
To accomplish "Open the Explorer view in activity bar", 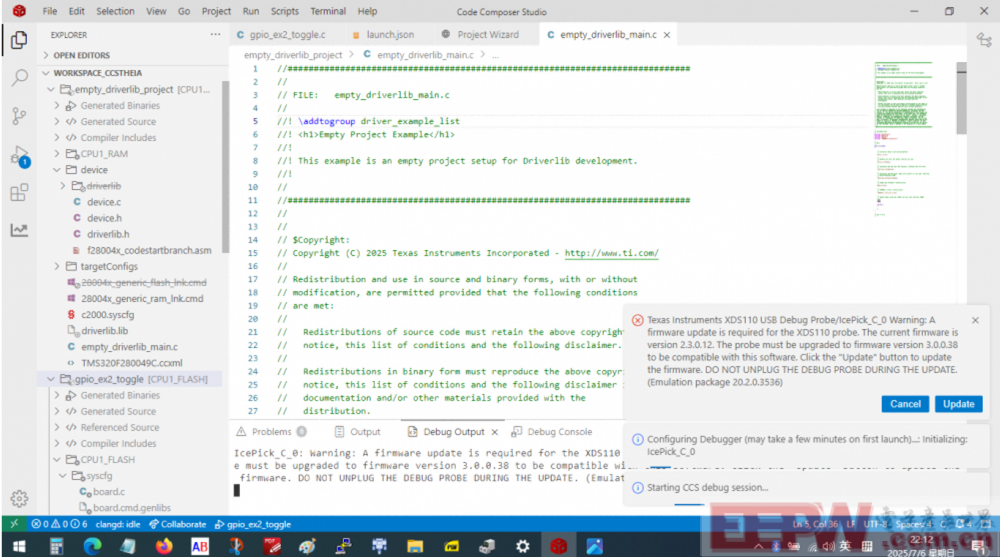I will pos(19,40).
